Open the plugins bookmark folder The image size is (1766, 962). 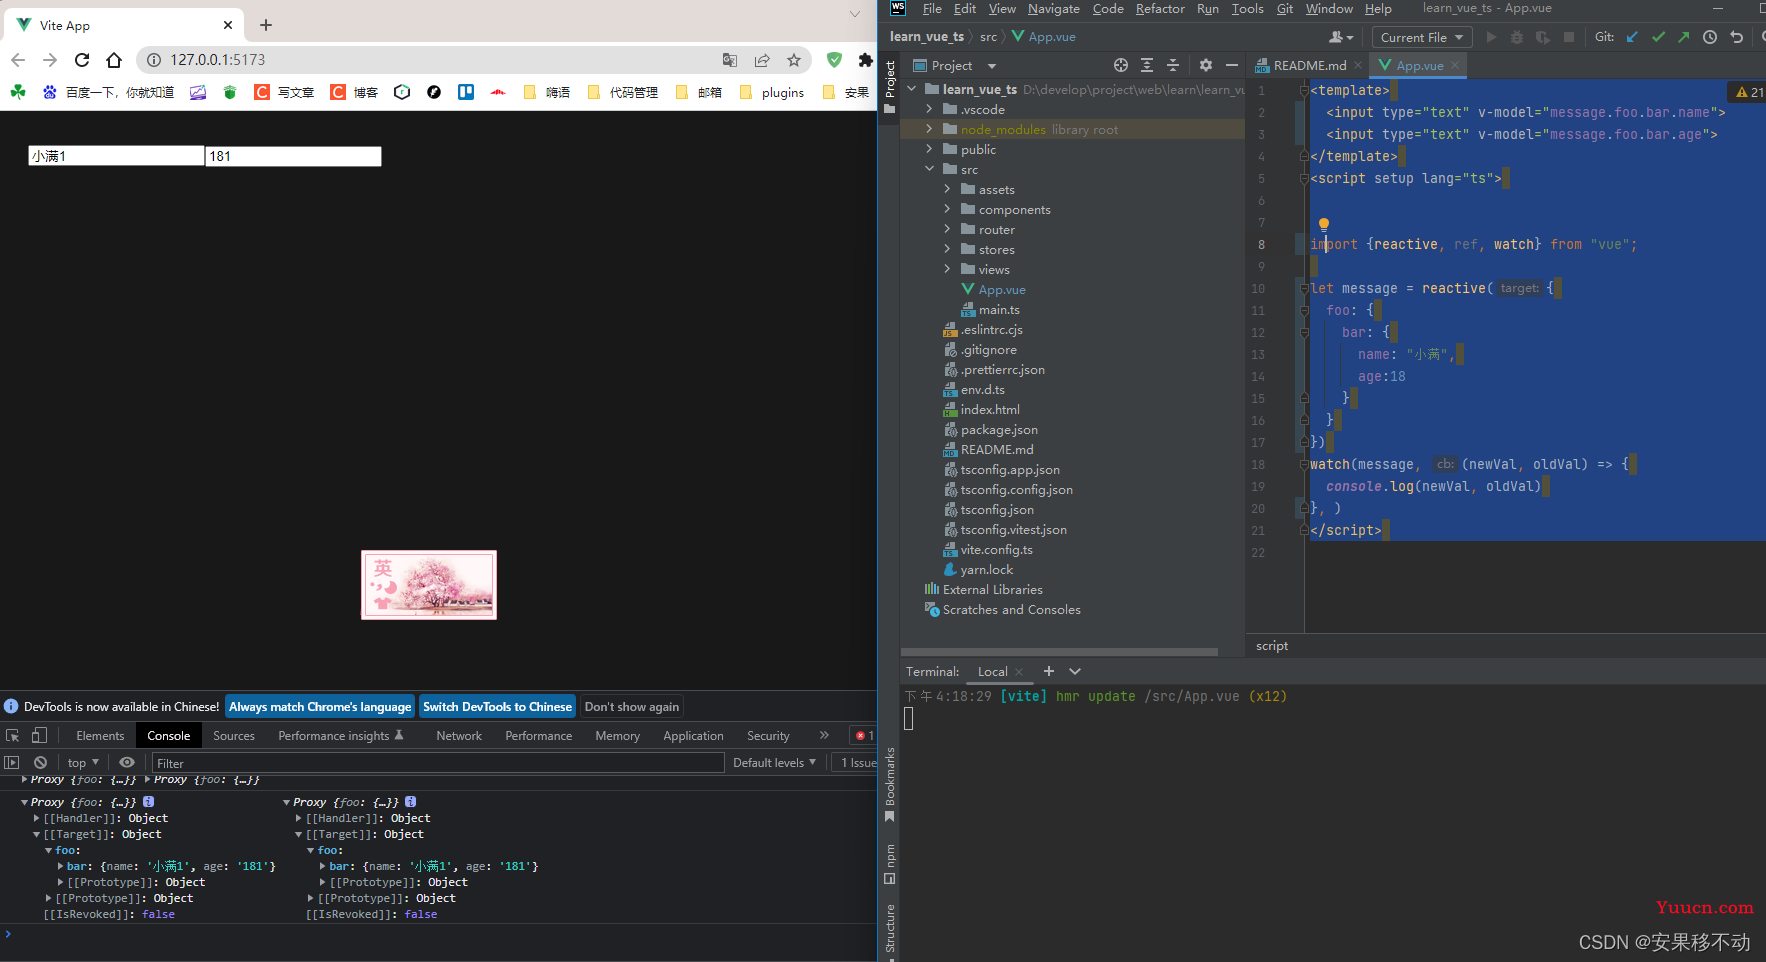[x=771, y=92]
